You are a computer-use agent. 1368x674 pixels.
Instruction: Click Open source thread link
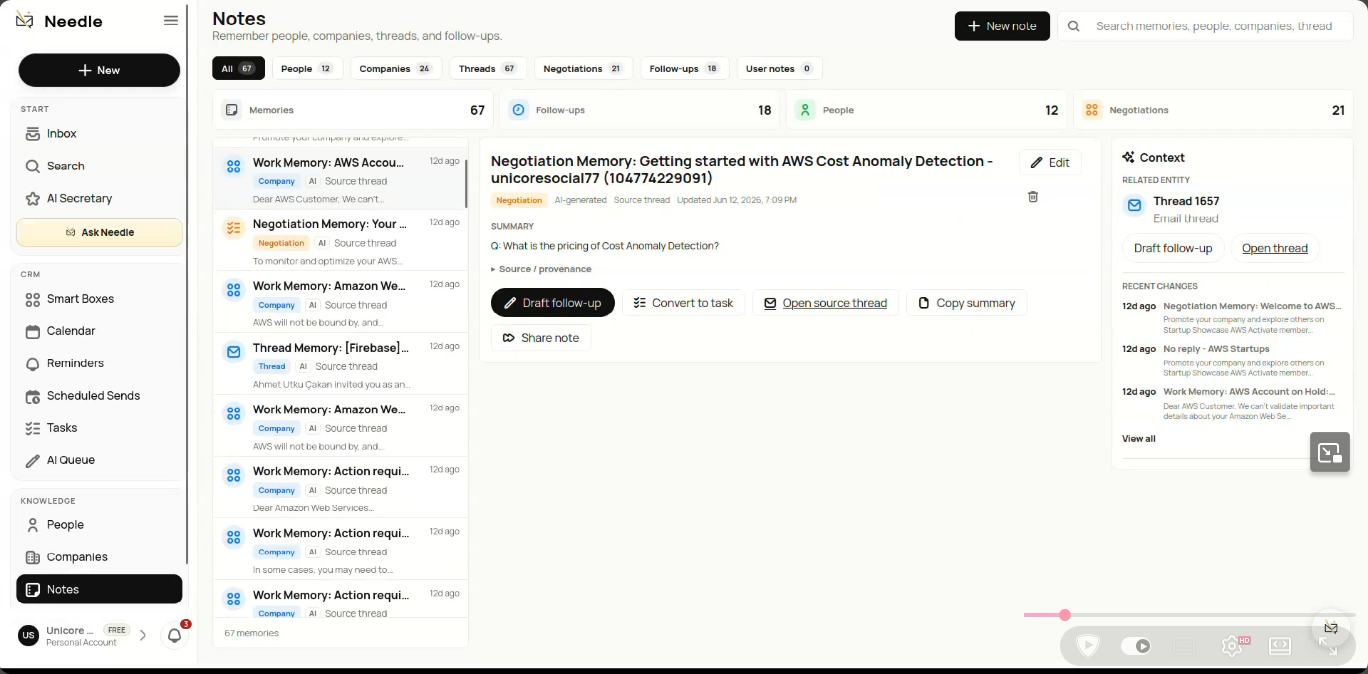point(825,303)
